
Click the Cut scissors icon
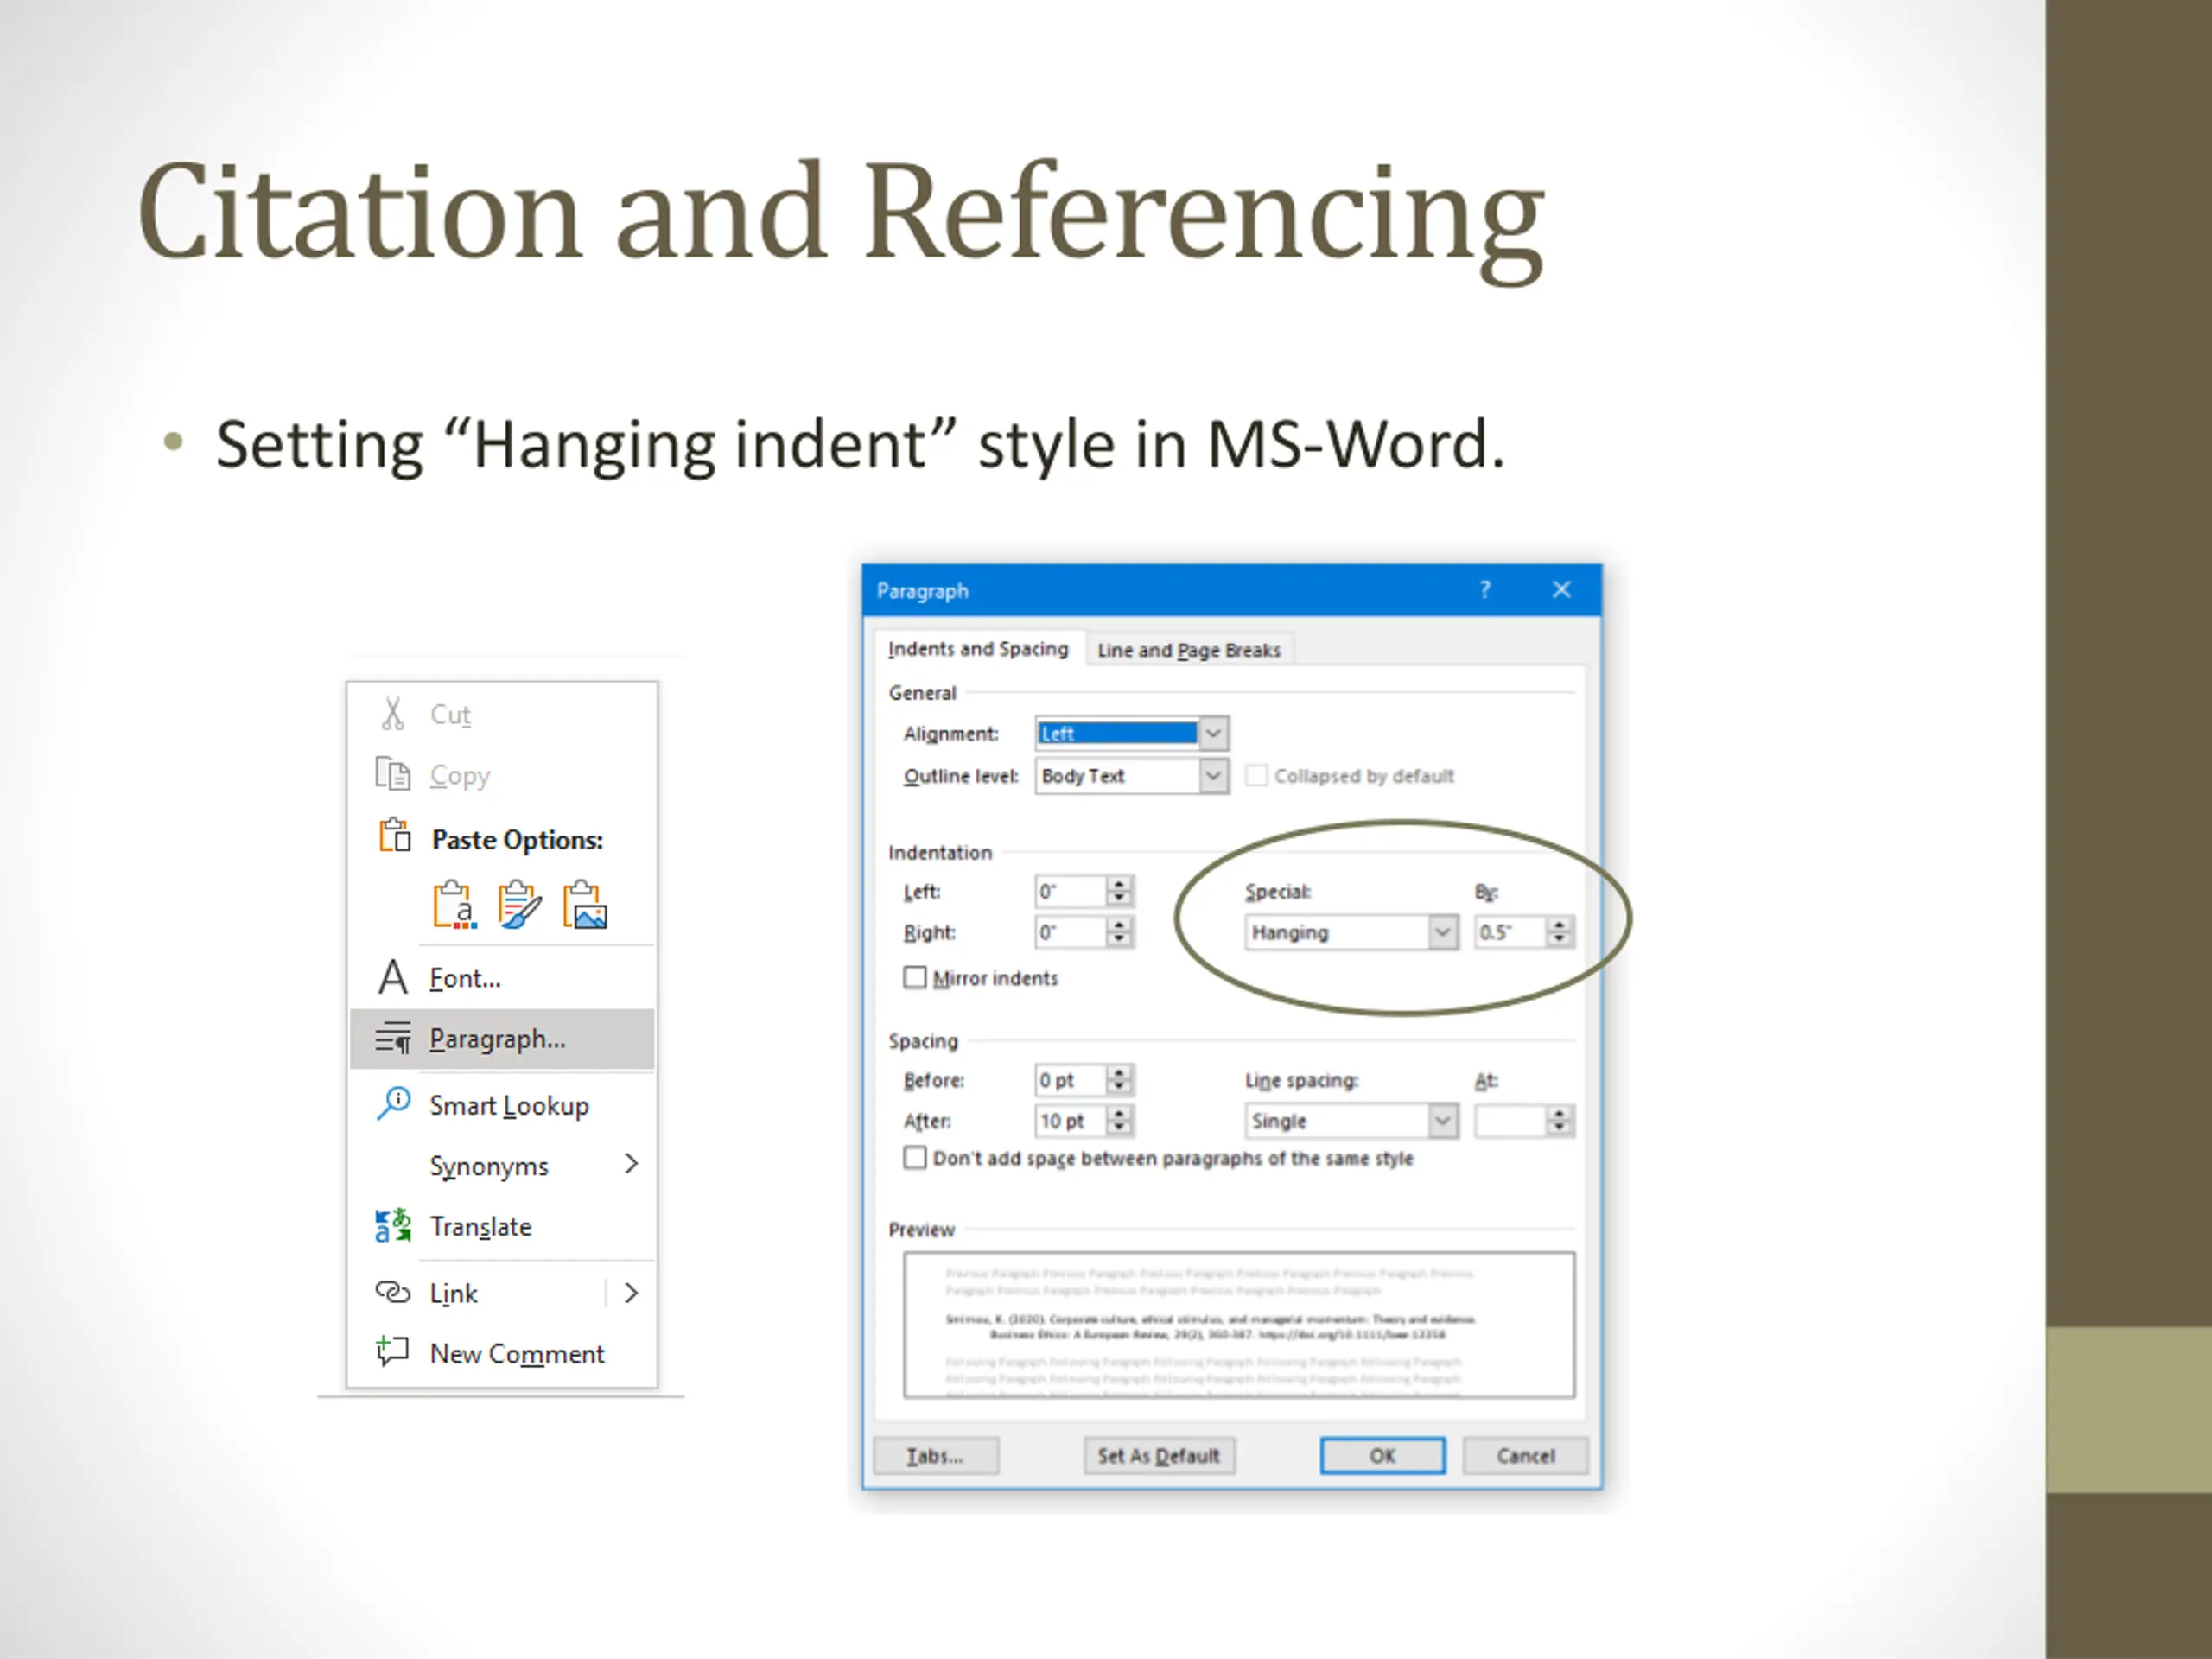[393, 714]
